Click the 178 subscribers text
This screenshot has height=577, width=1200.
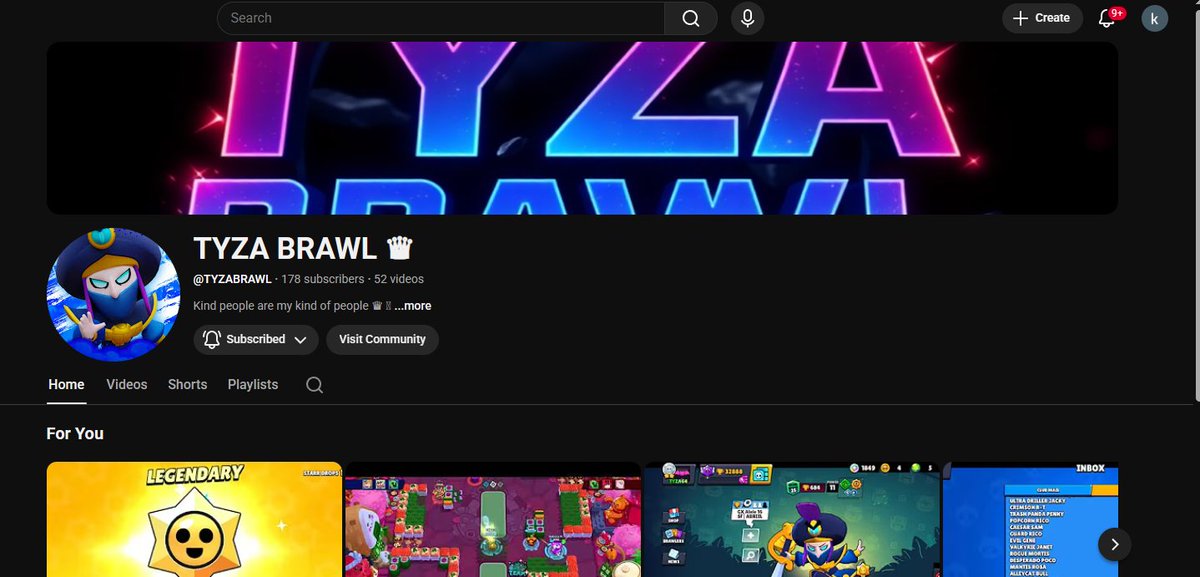323,279
